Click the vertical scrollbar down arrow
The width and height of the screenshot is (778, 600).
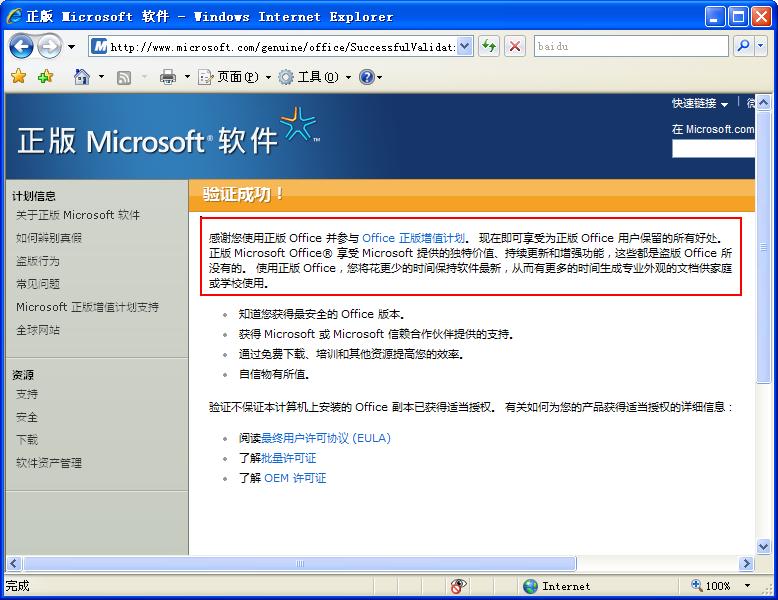tap(763, 546)
